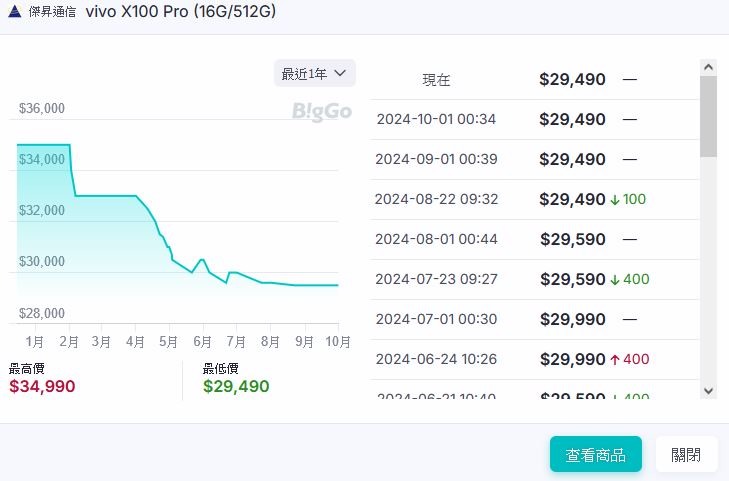
Task: Click the scrollbar down arrow
Action: tap(708, 391)
